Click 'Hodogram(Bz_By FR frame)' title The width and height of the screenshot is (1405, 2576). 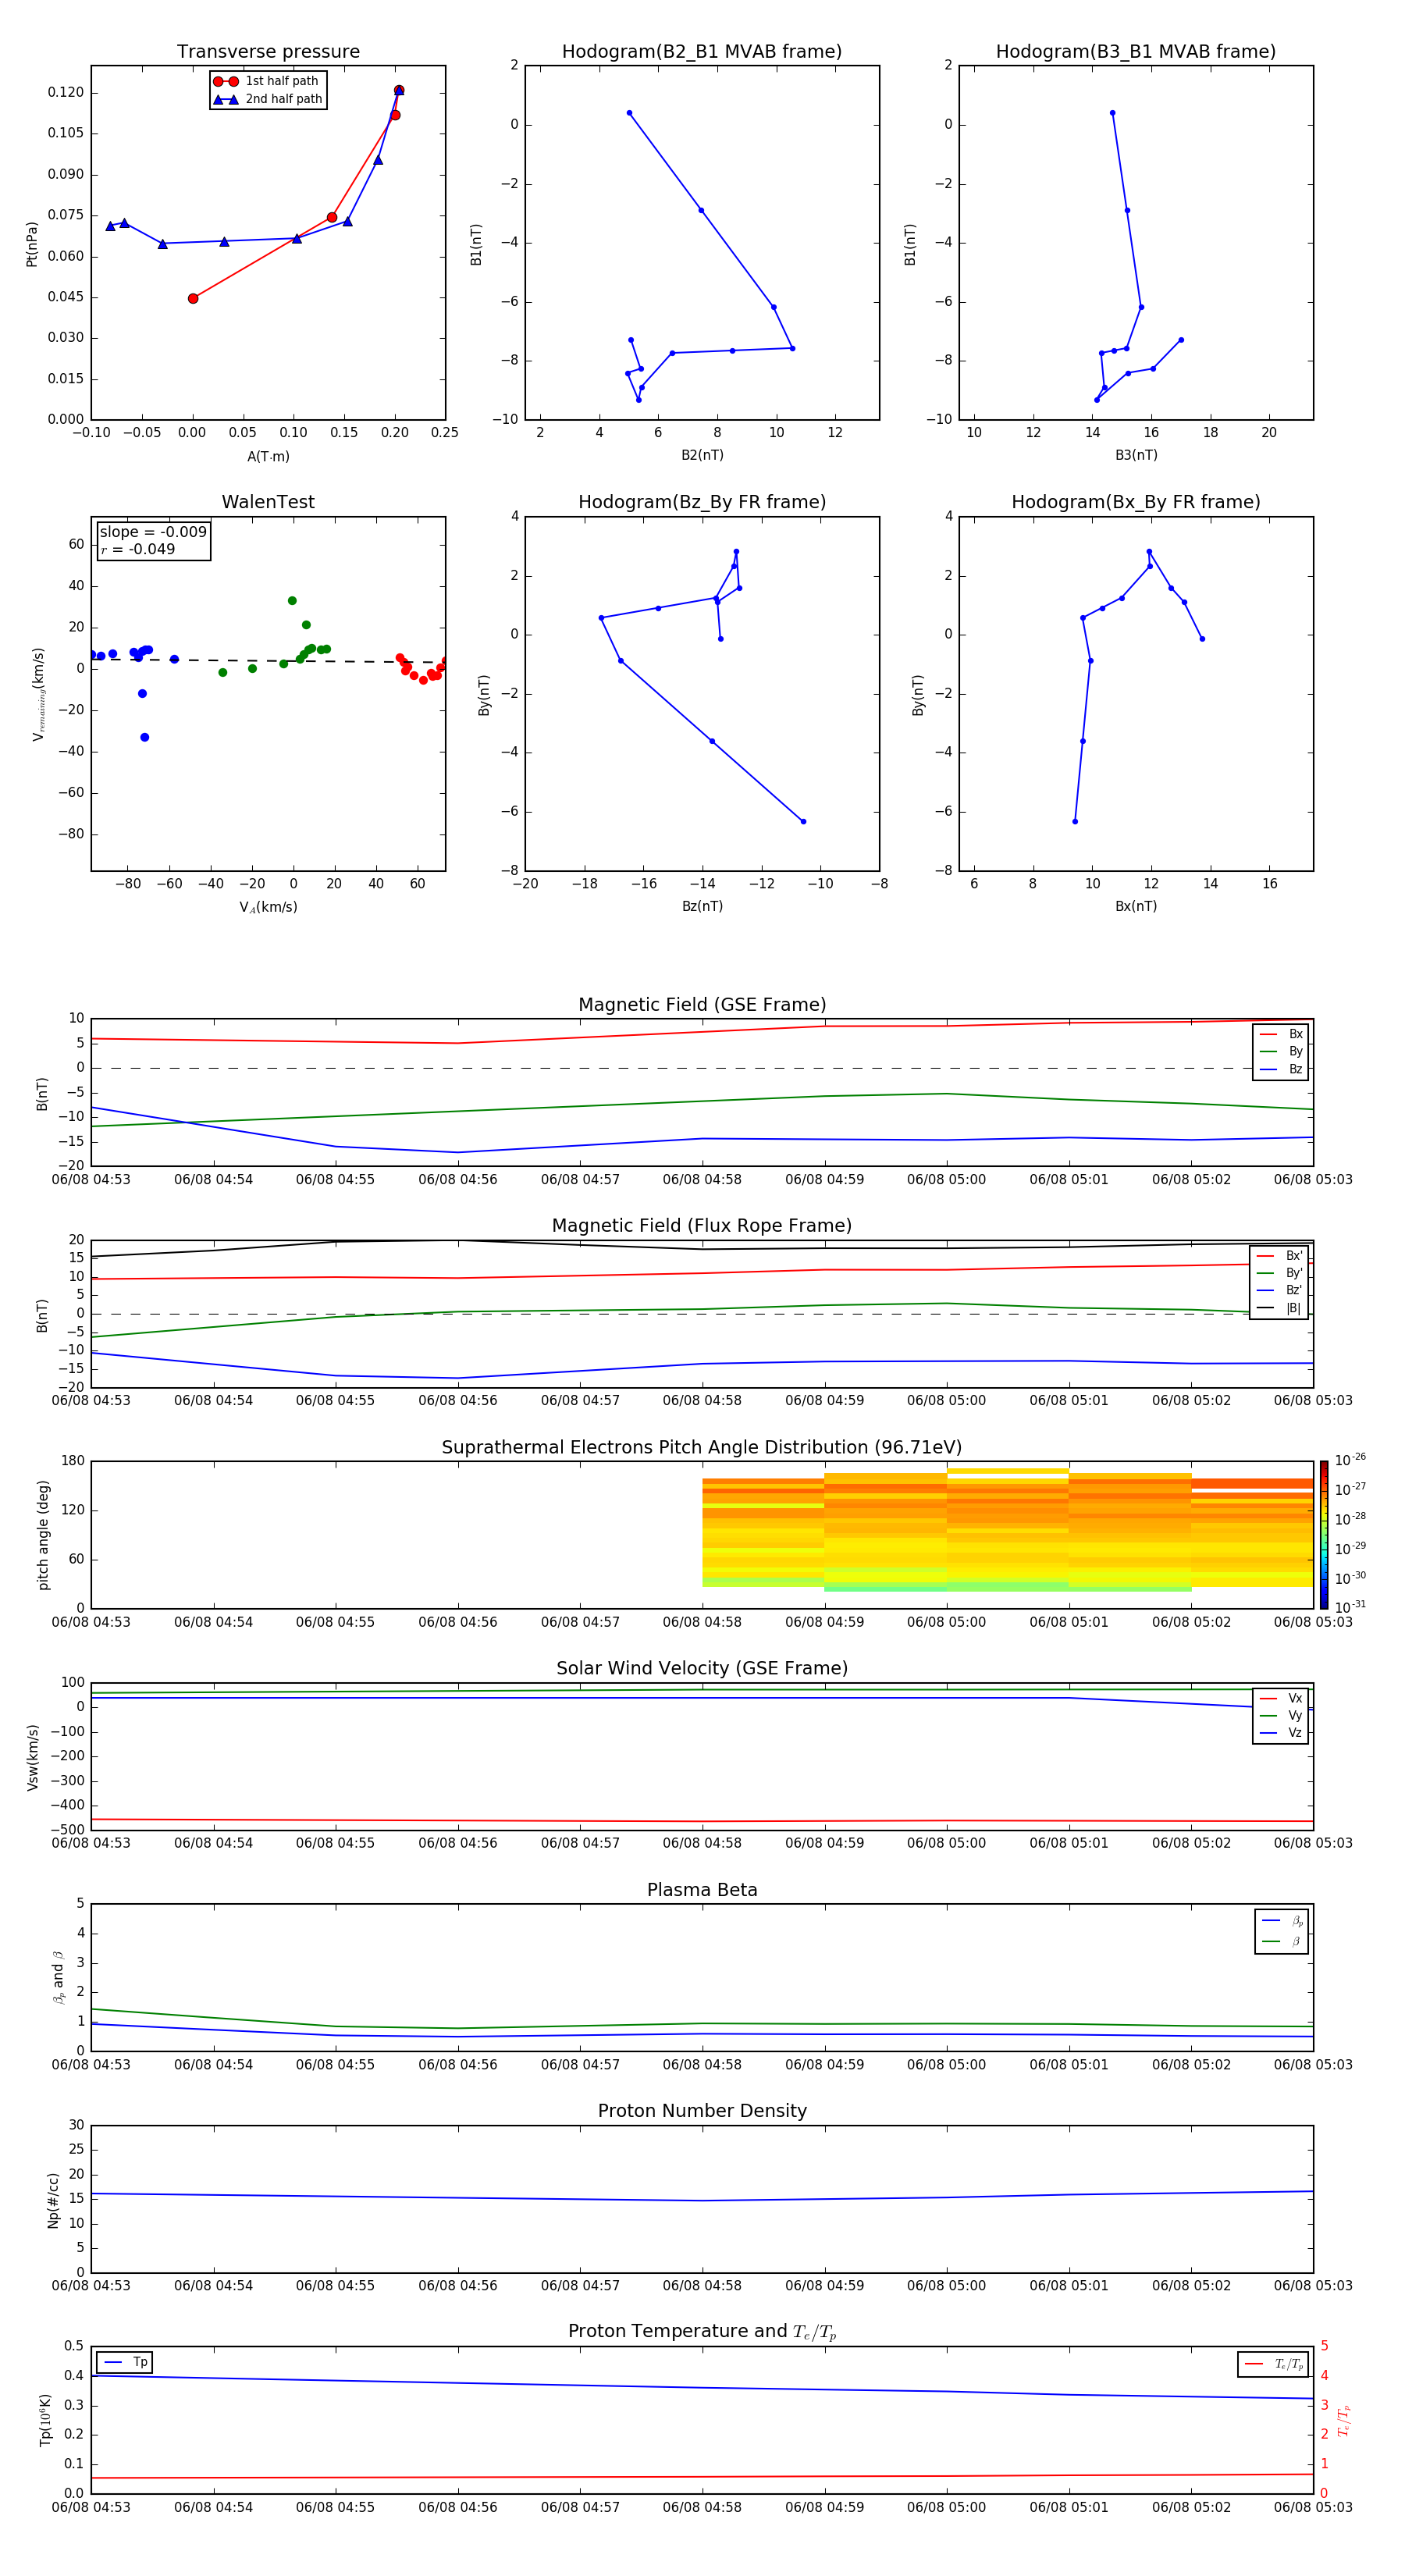pyautogui.click(x=702, y=502)
